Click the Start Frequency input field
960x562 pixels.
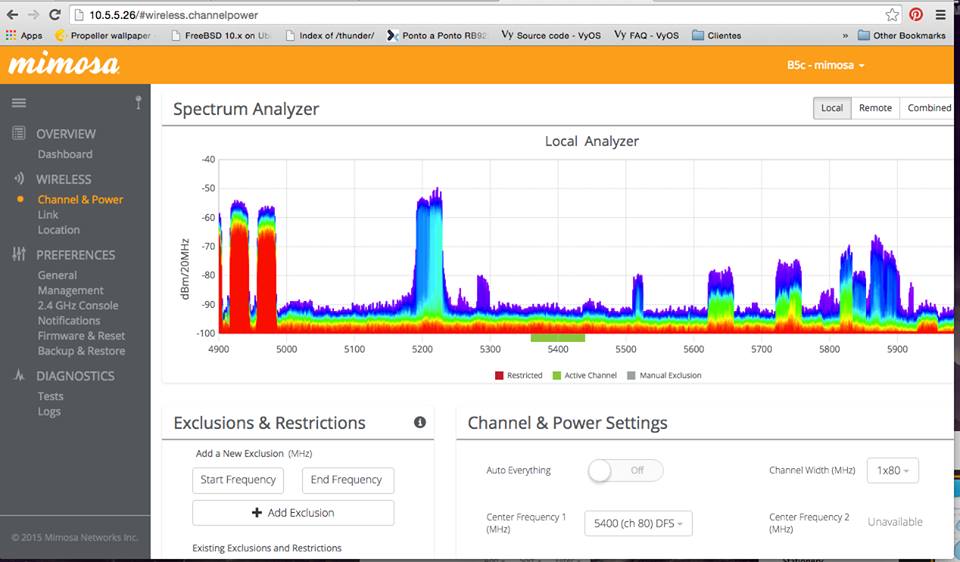[x=238, y=480]
